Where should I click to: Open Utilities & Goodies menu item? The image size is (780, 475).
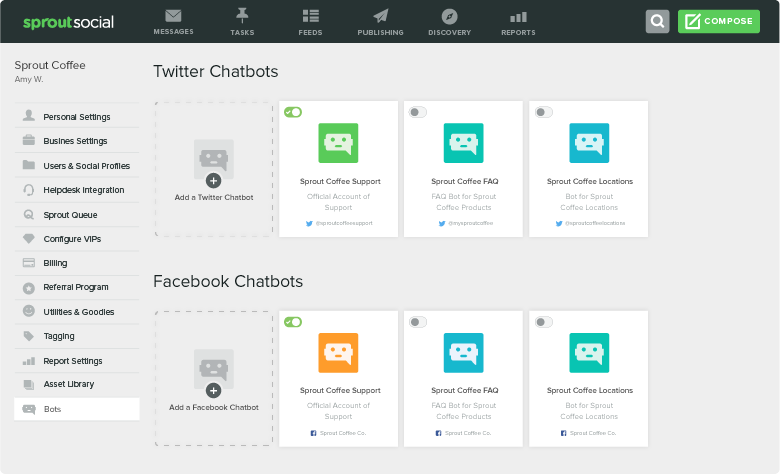pyautogui.click(x=77, y=312)
